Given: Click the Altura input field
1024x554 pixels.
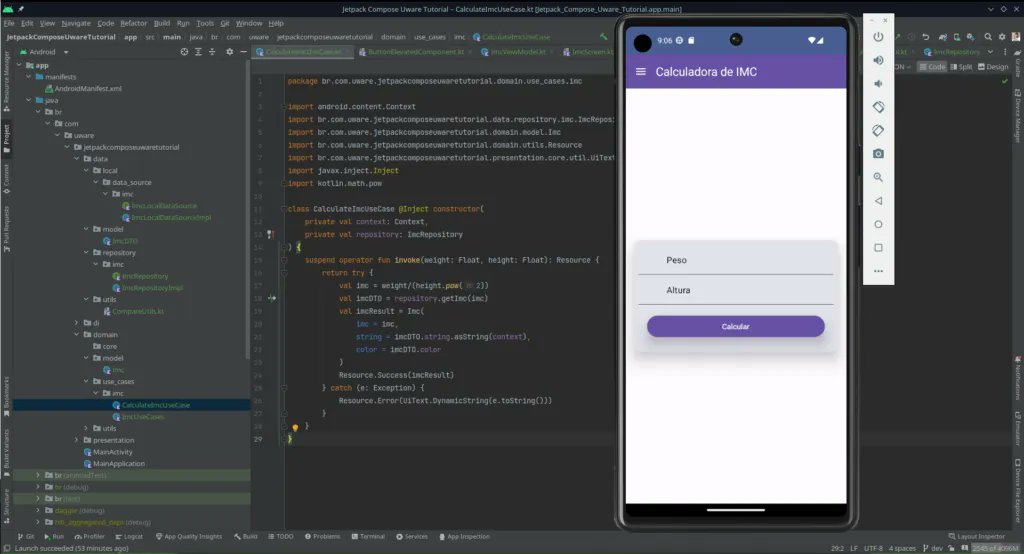Looking at the screenshot, I should coord(736,290).
